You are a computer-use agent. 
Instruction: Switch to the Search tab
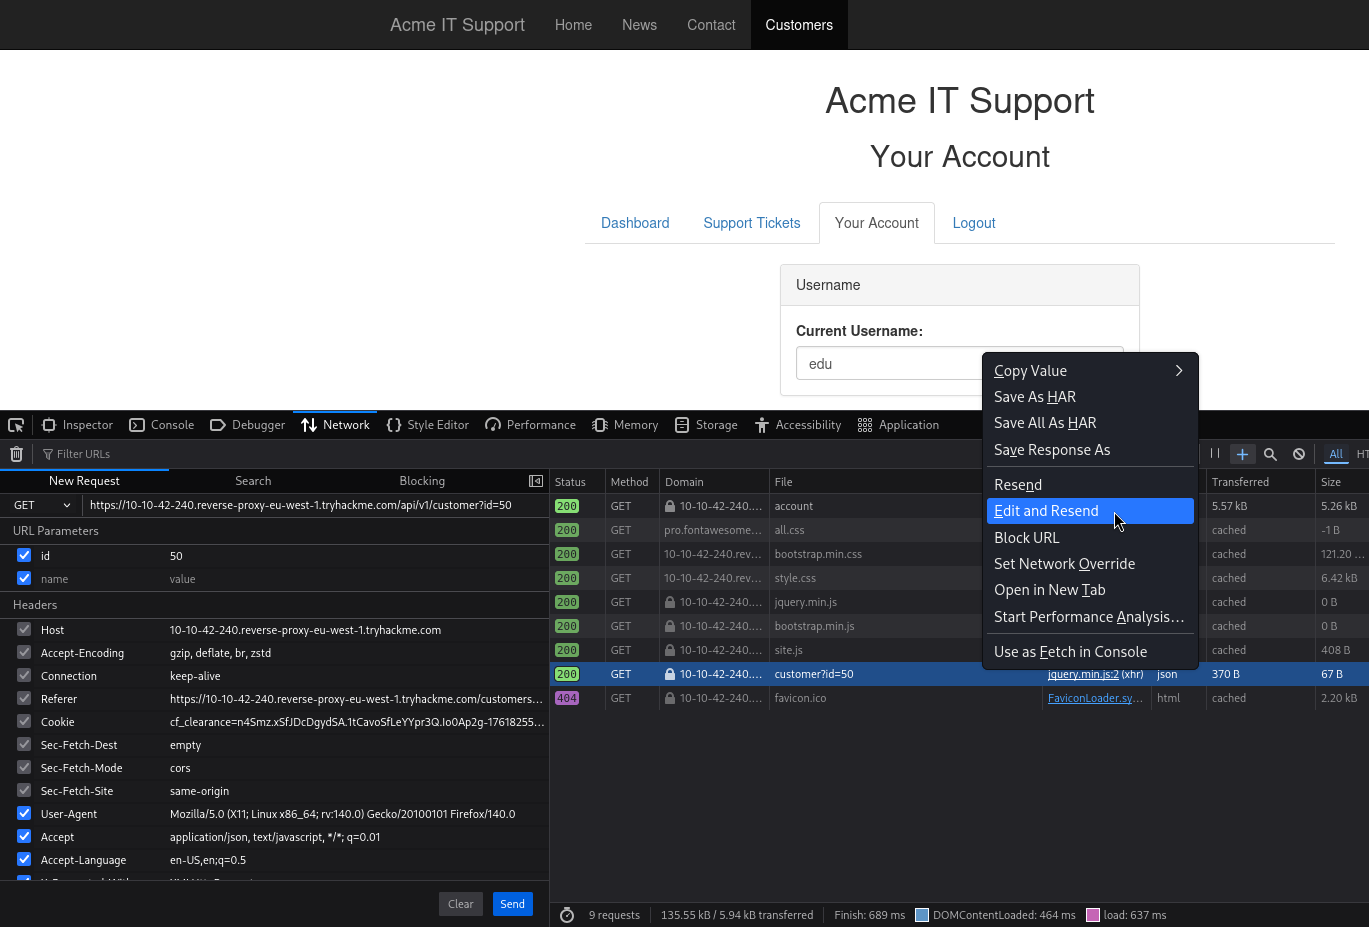pos(253,481)
